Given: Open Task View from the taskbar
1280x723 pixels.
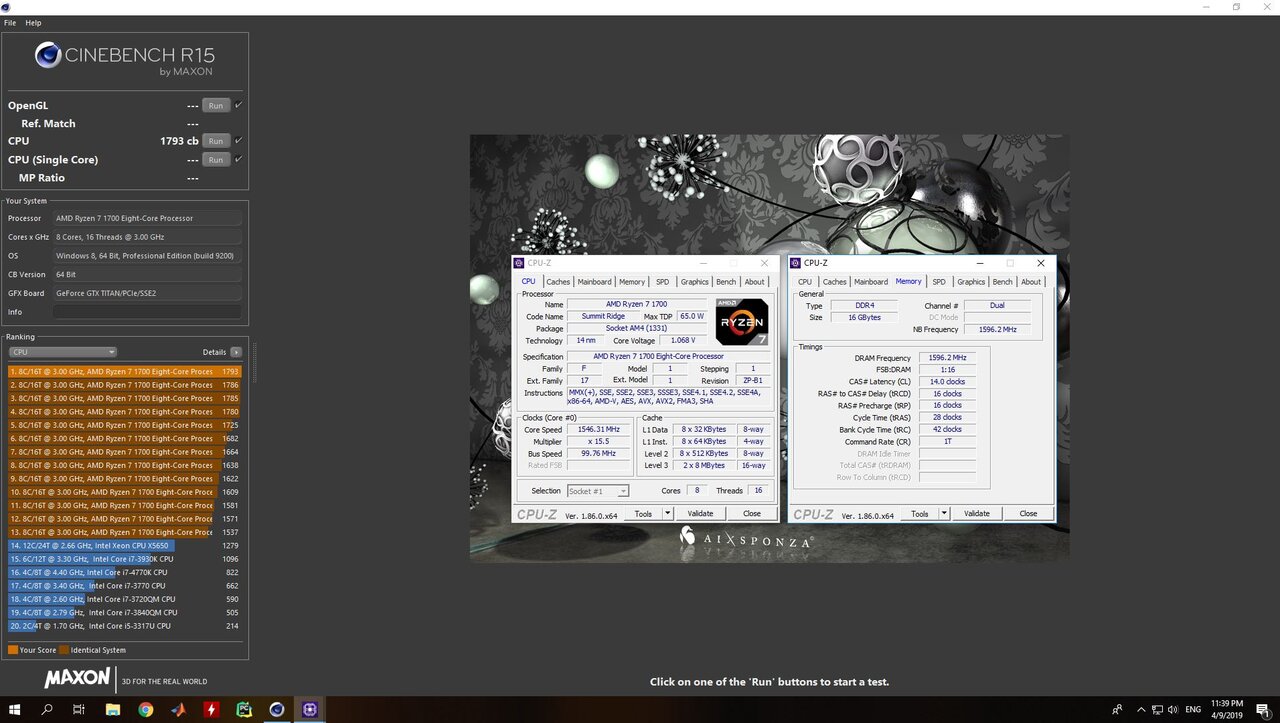Looking at the screenshot, I should click(79, 709).
